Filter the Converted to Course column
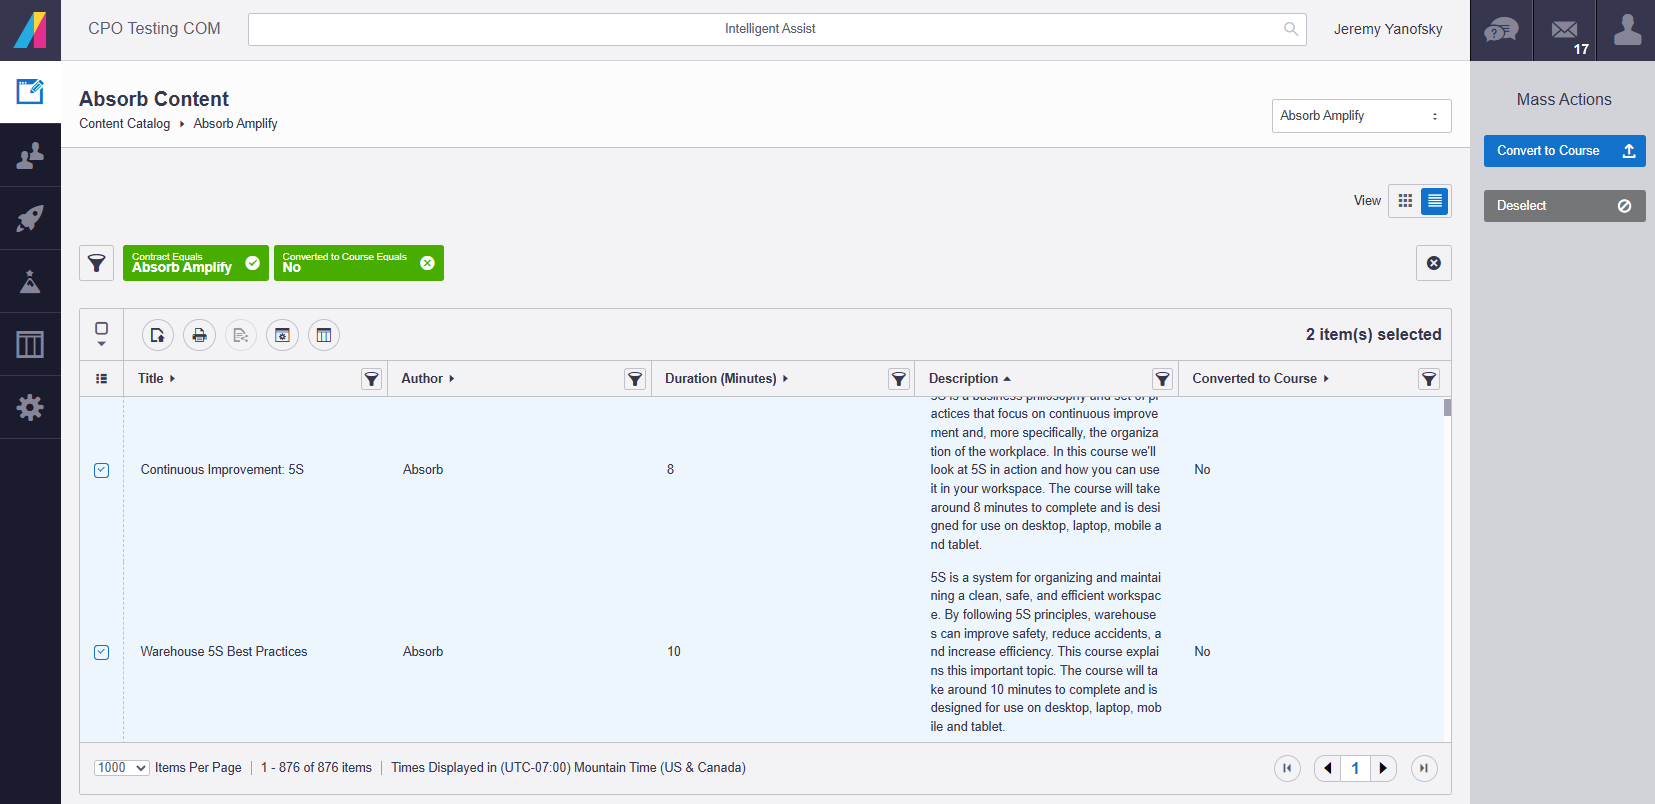This screenshot has width=1655, height=804. pos(1429,379)
